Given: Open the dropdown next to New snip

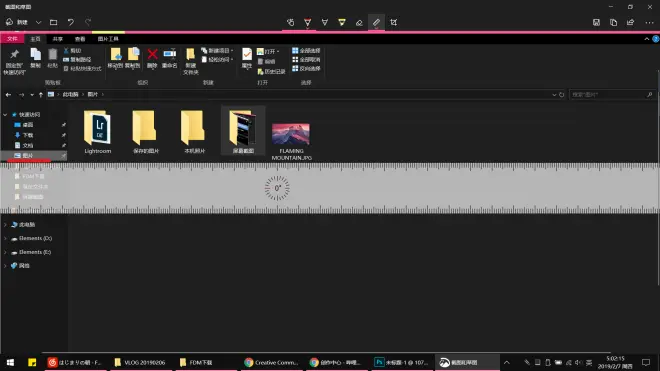Looking at the screenshot, I should [38, 22].
